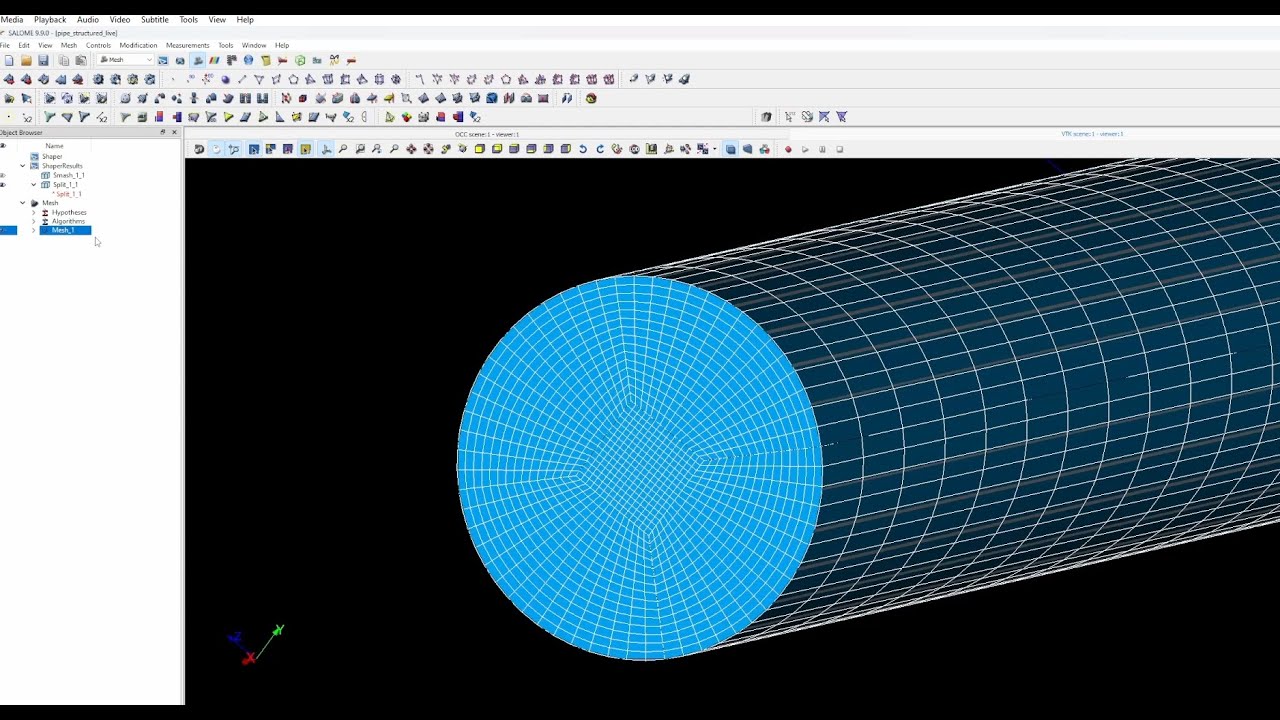Screen dimensions: 1280x720
Task: Toggle the yellow highlighted selection-style icon
Action: click(x=305, y=149)
